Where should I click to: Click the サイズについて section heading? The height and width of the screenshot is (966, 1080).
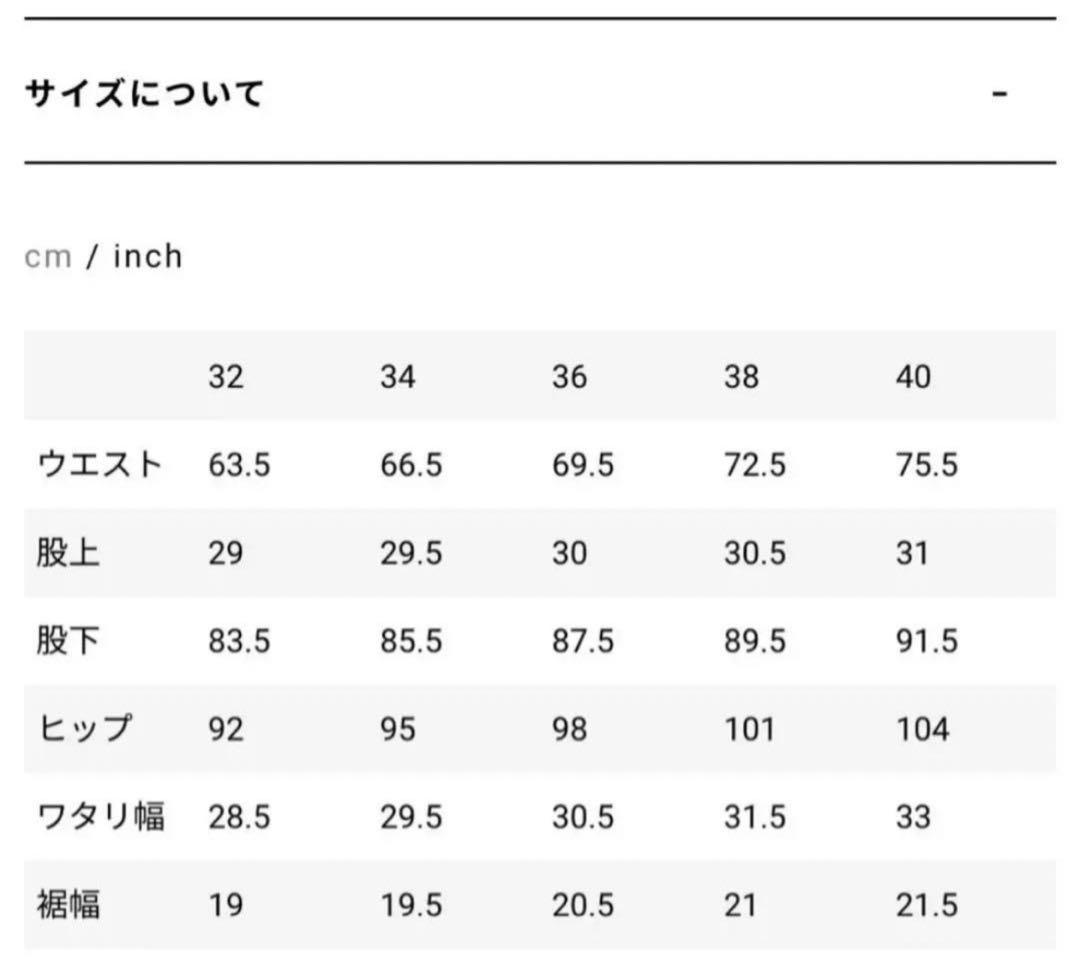pos(144,93)
